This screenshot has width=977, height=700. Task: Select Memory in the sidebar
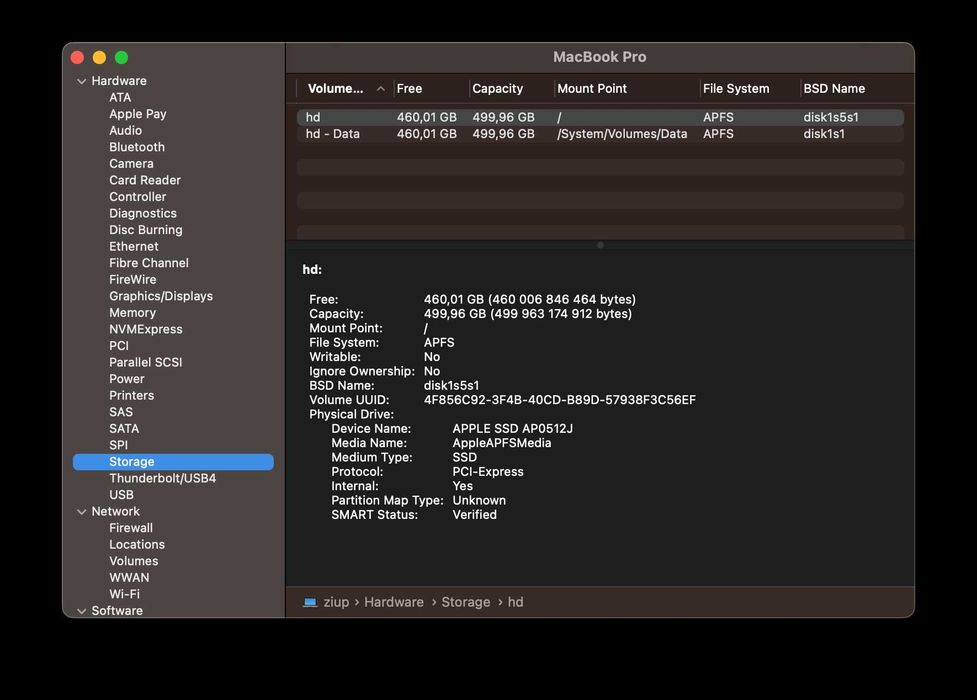click(132, 312)
